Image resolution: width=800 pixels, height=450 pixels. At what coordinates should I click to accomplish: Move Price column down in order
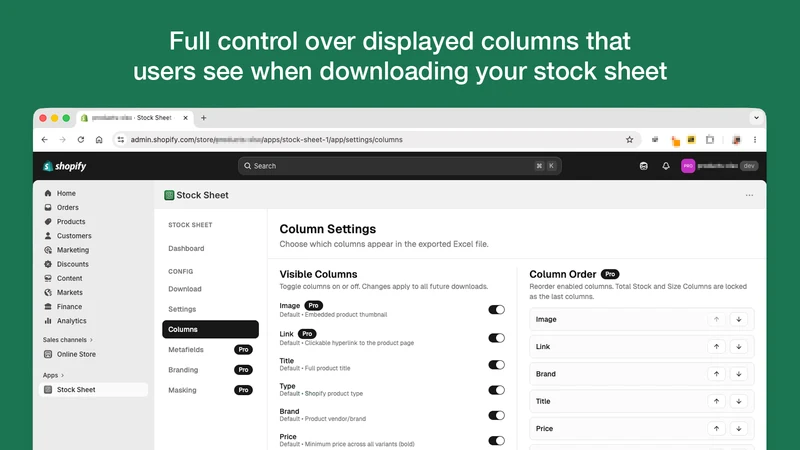pos(738,429)
